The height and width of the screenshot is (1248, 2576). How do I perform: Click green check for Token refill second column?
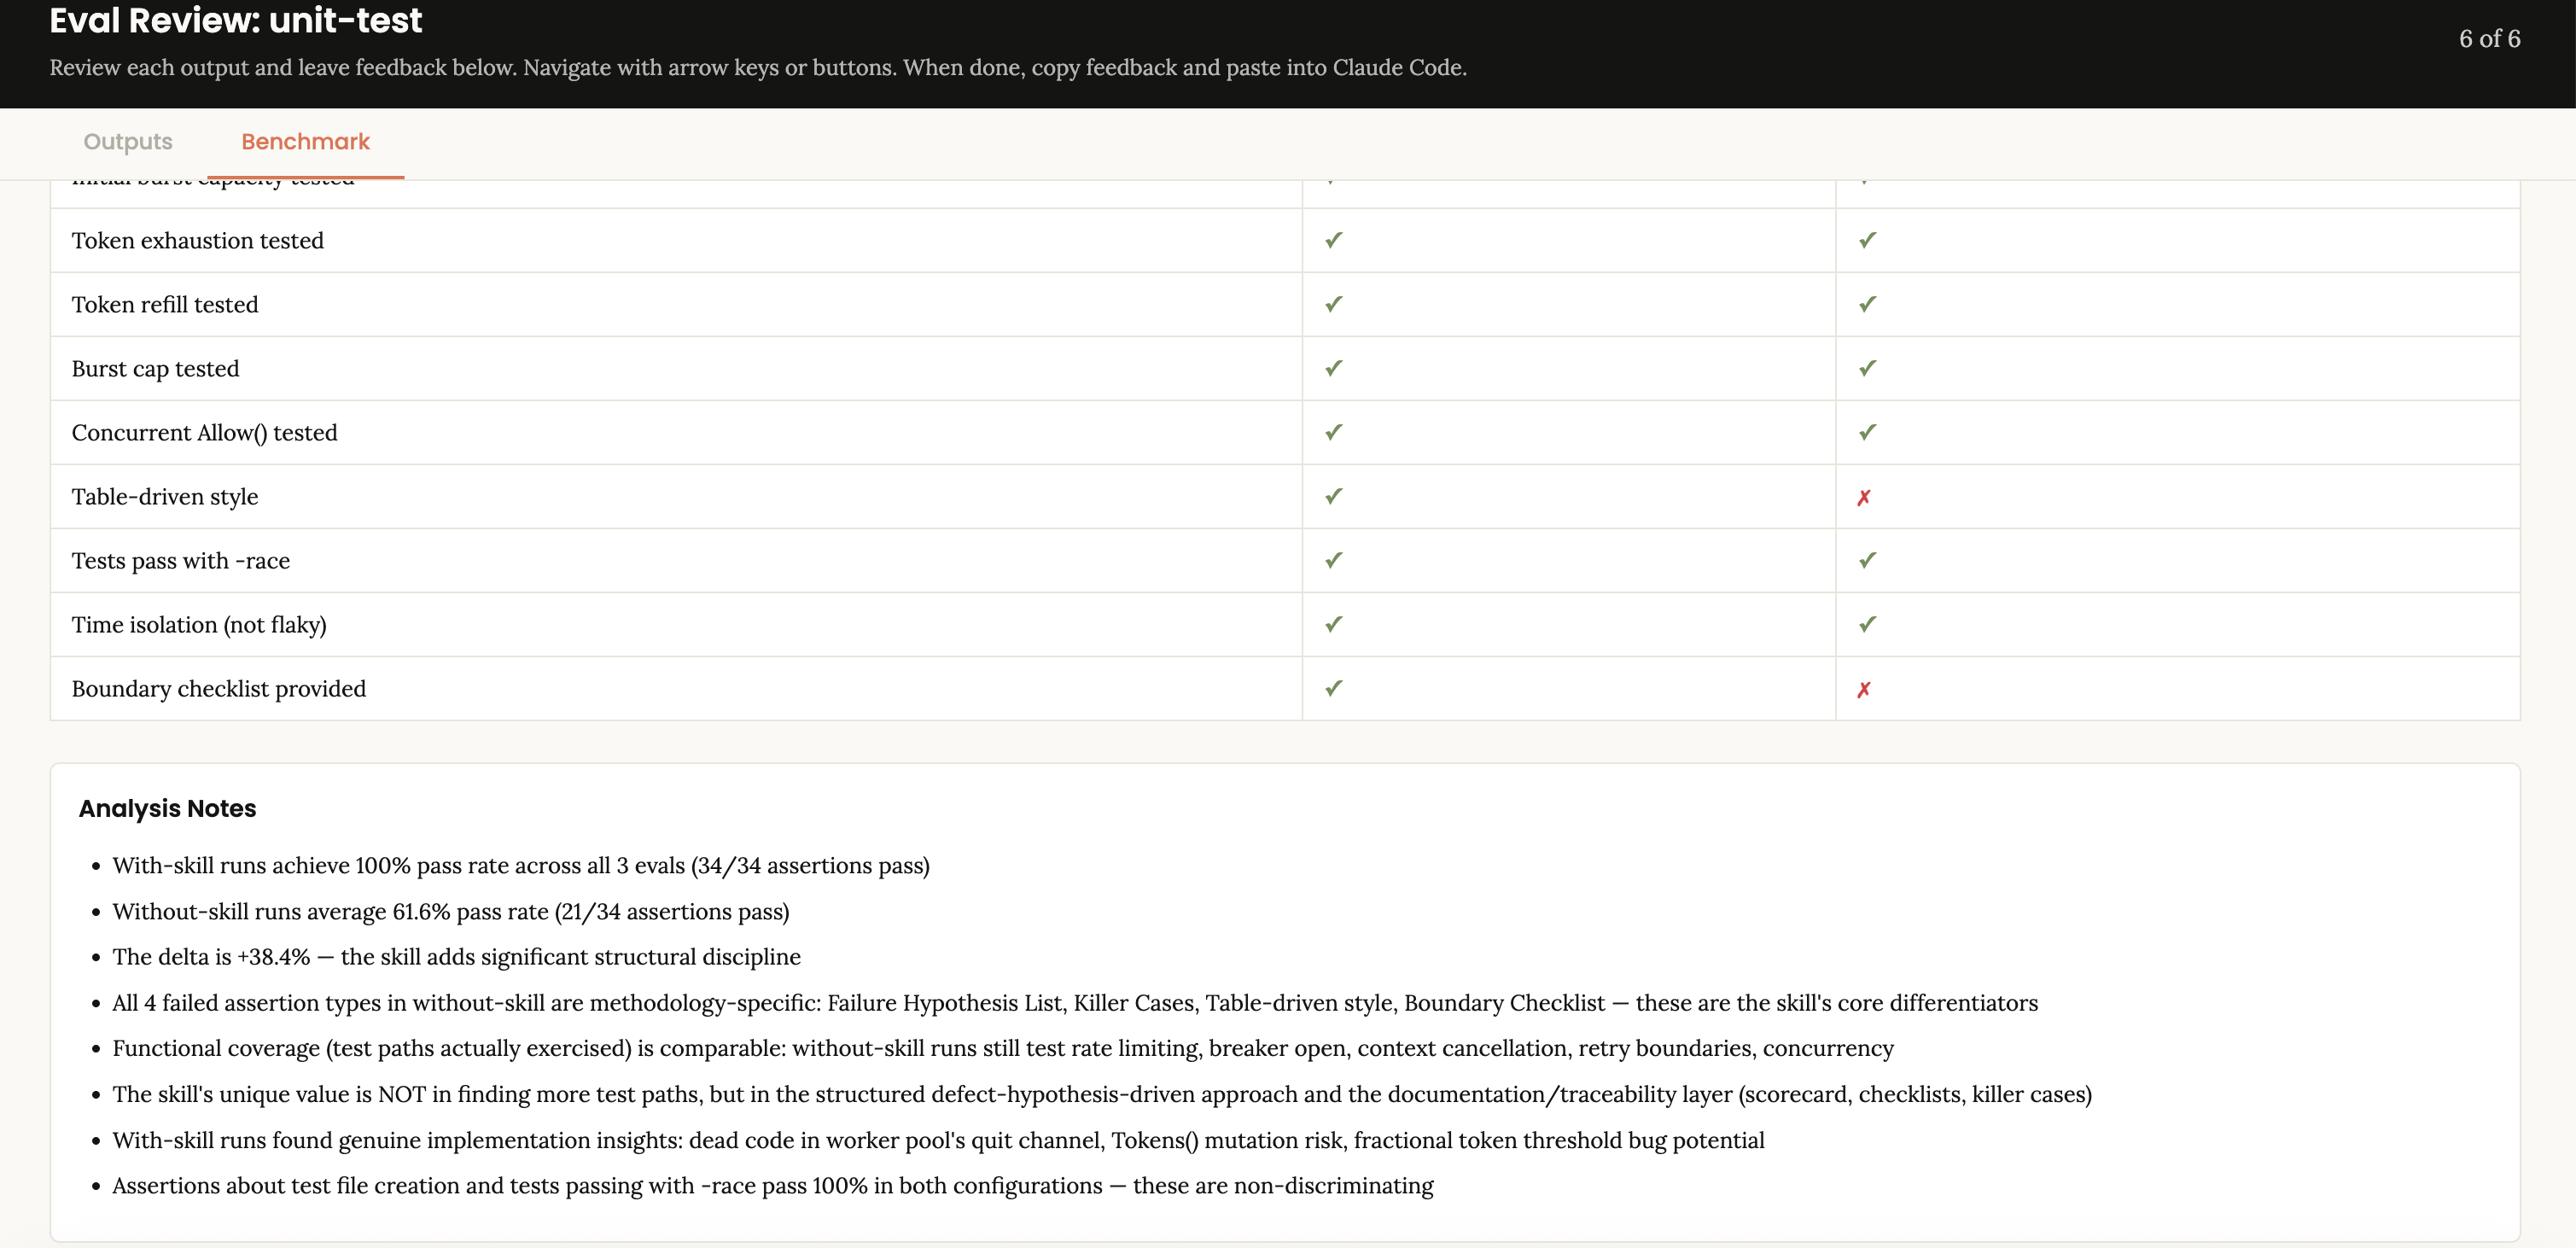click(x=1867, y=304)
